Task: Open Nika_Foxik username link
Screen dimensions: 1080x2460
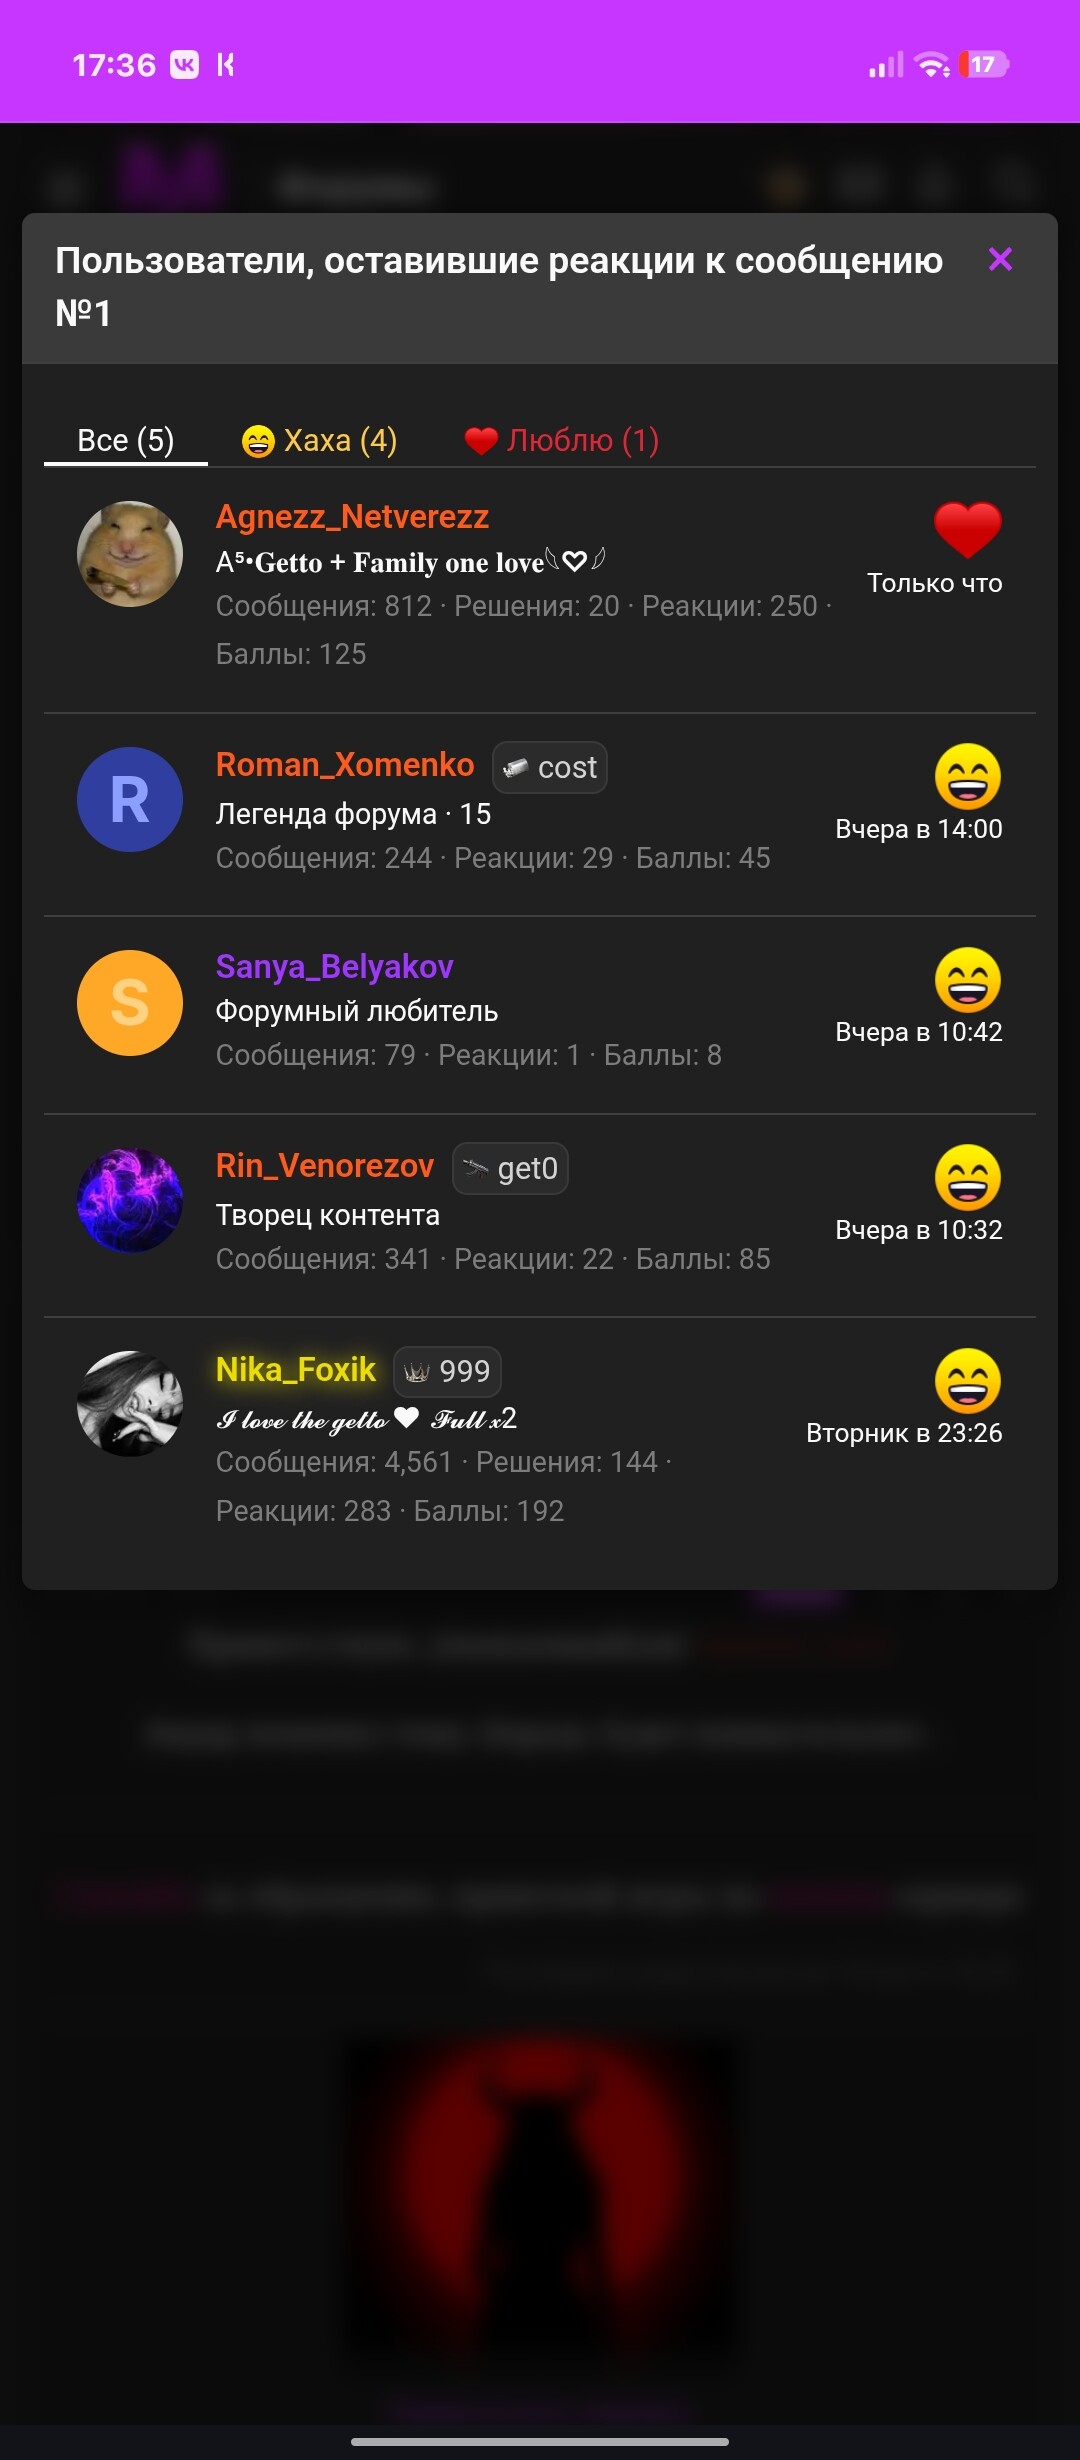Action: coord(296,1369)
